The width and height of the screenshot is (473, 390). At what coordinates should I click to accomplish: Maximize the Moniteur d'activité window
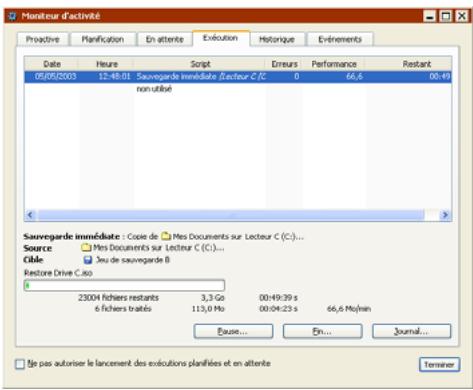(x=446, y=16)
